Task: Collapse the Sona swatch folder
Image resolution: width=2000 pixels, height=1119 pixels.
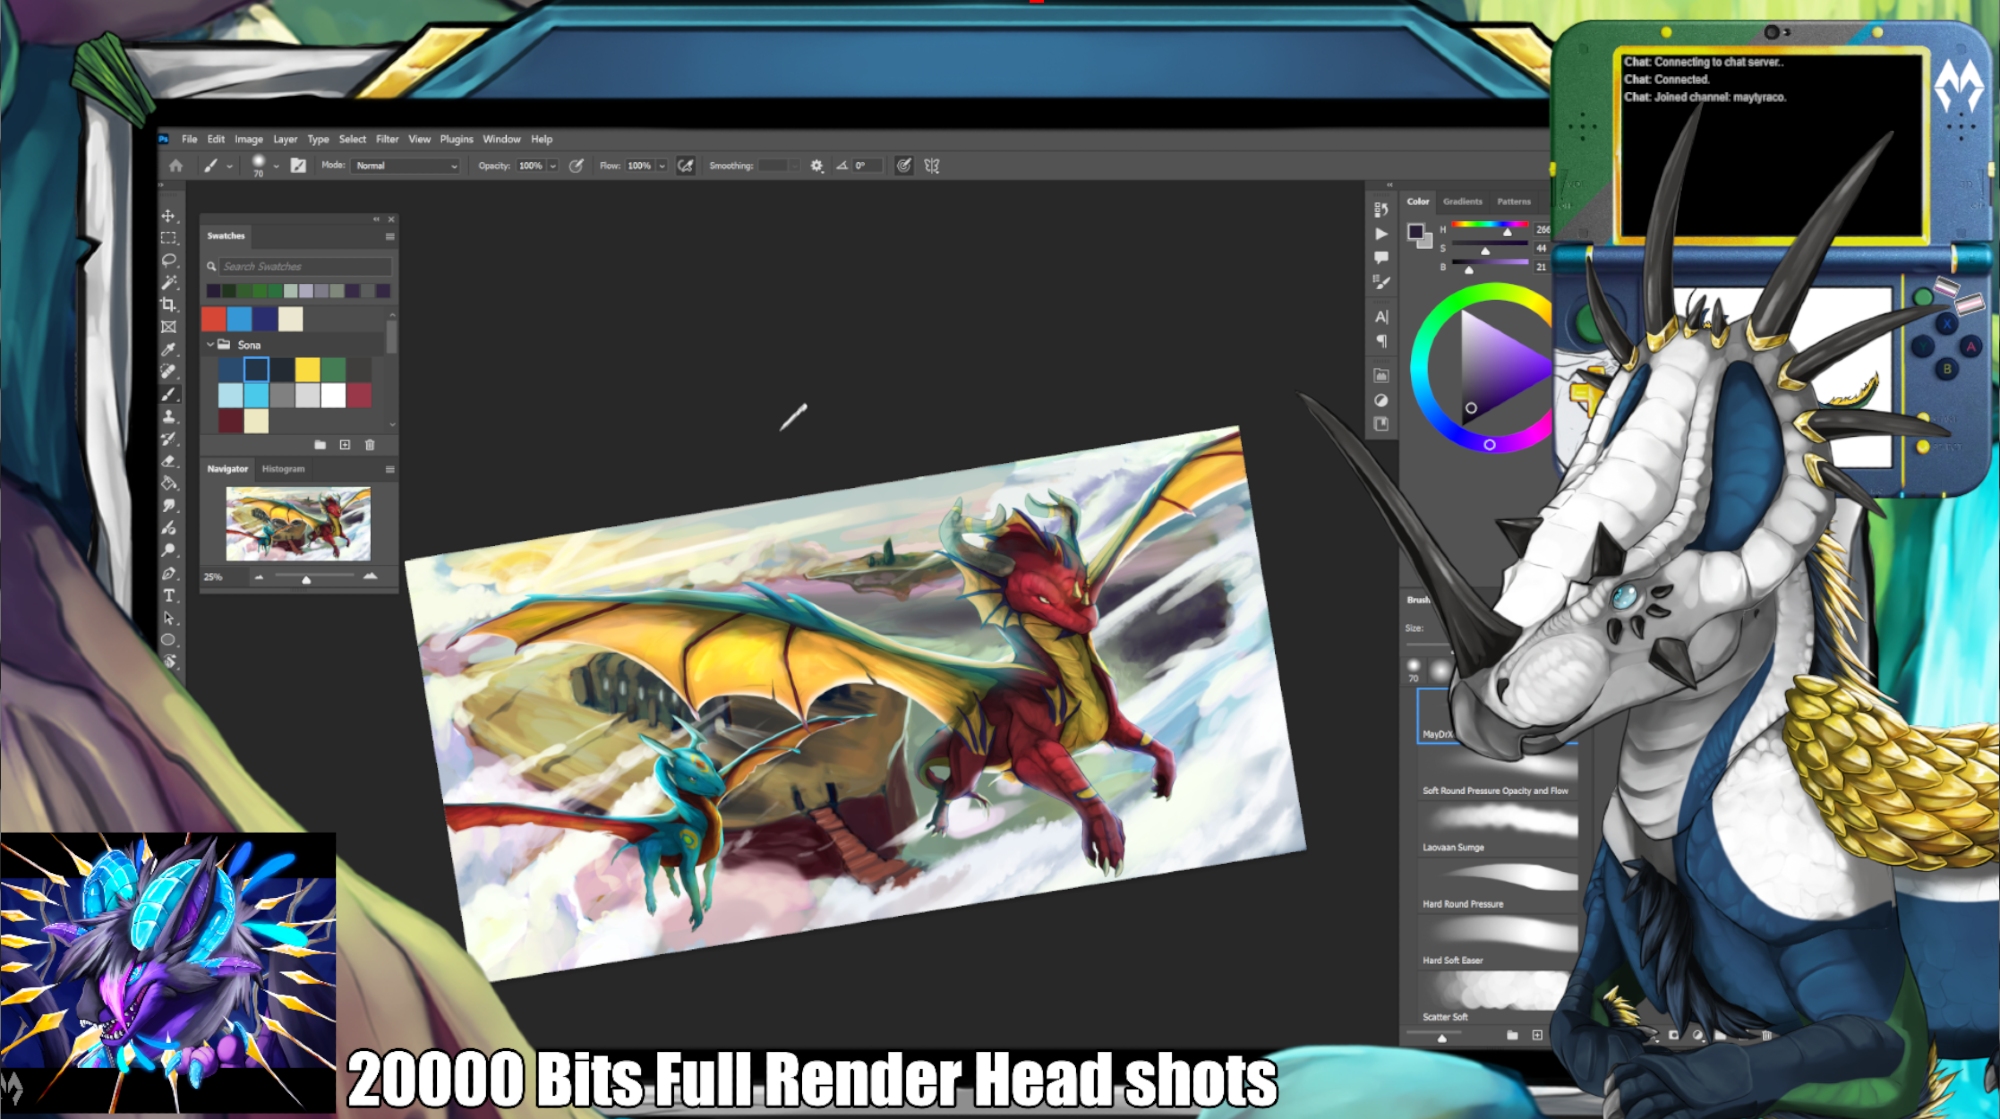Action: [x=210, y=344]
